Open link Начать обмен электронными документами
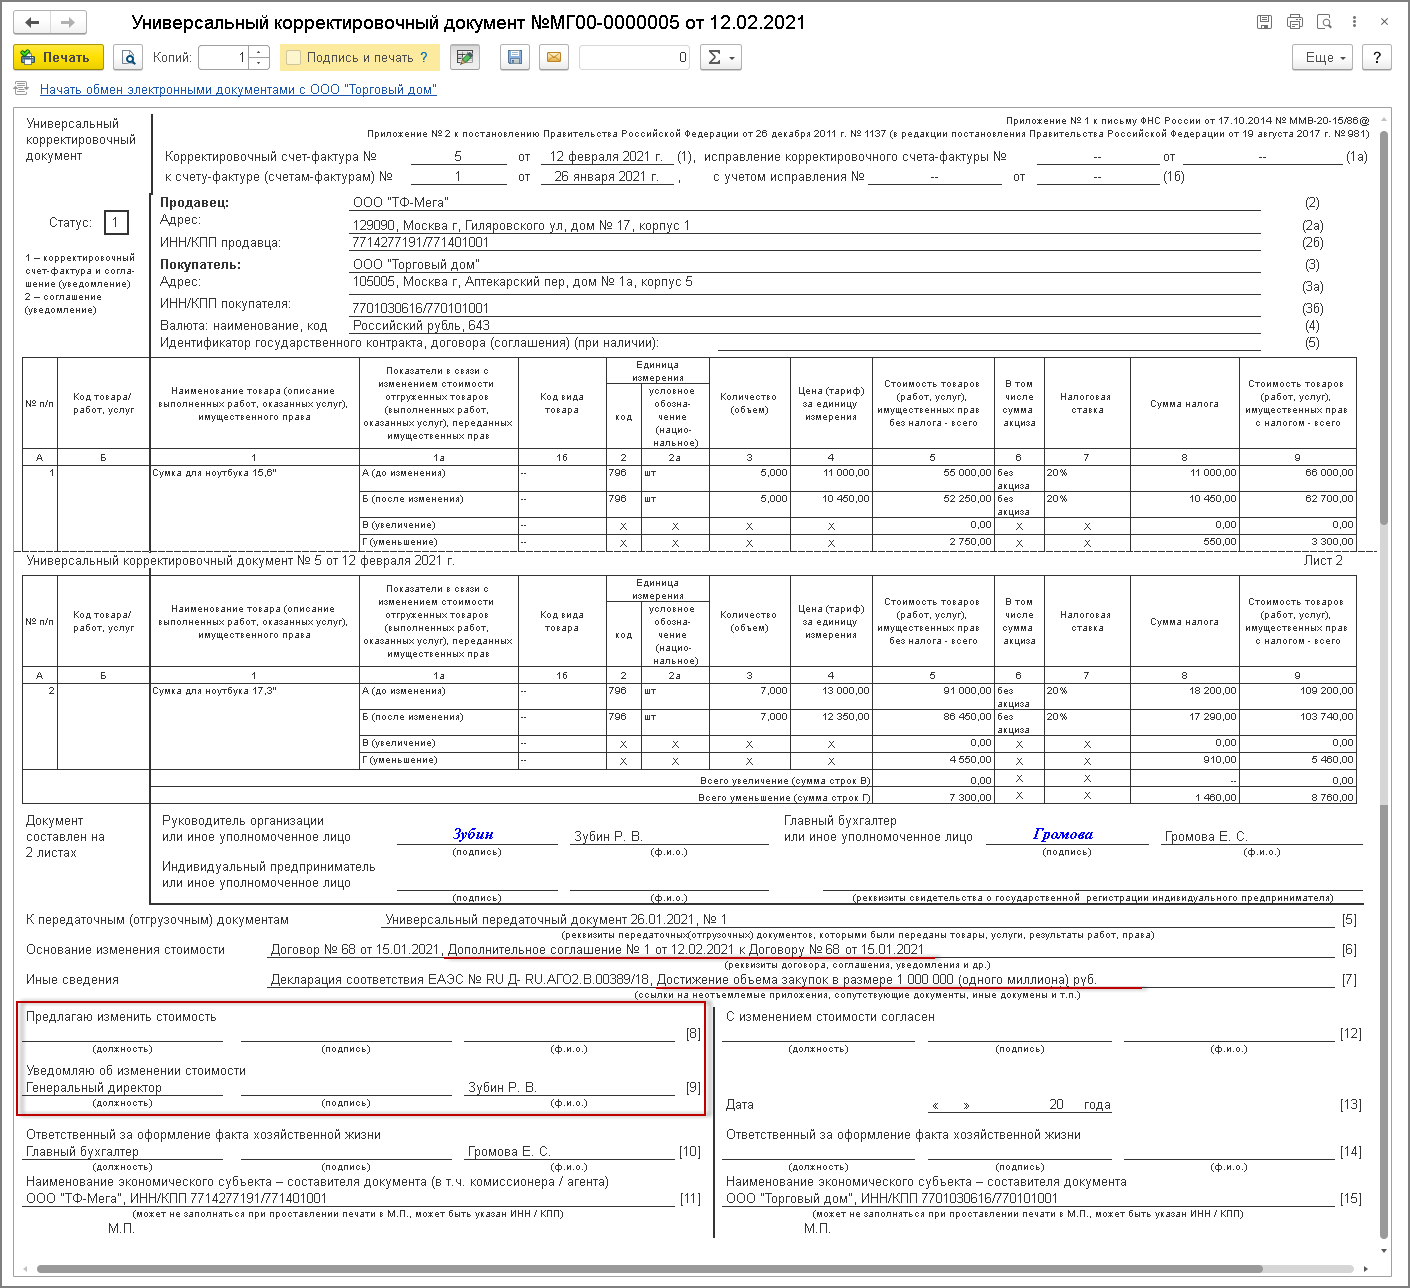The image size is (1410, 1288). tap(238, 90)
